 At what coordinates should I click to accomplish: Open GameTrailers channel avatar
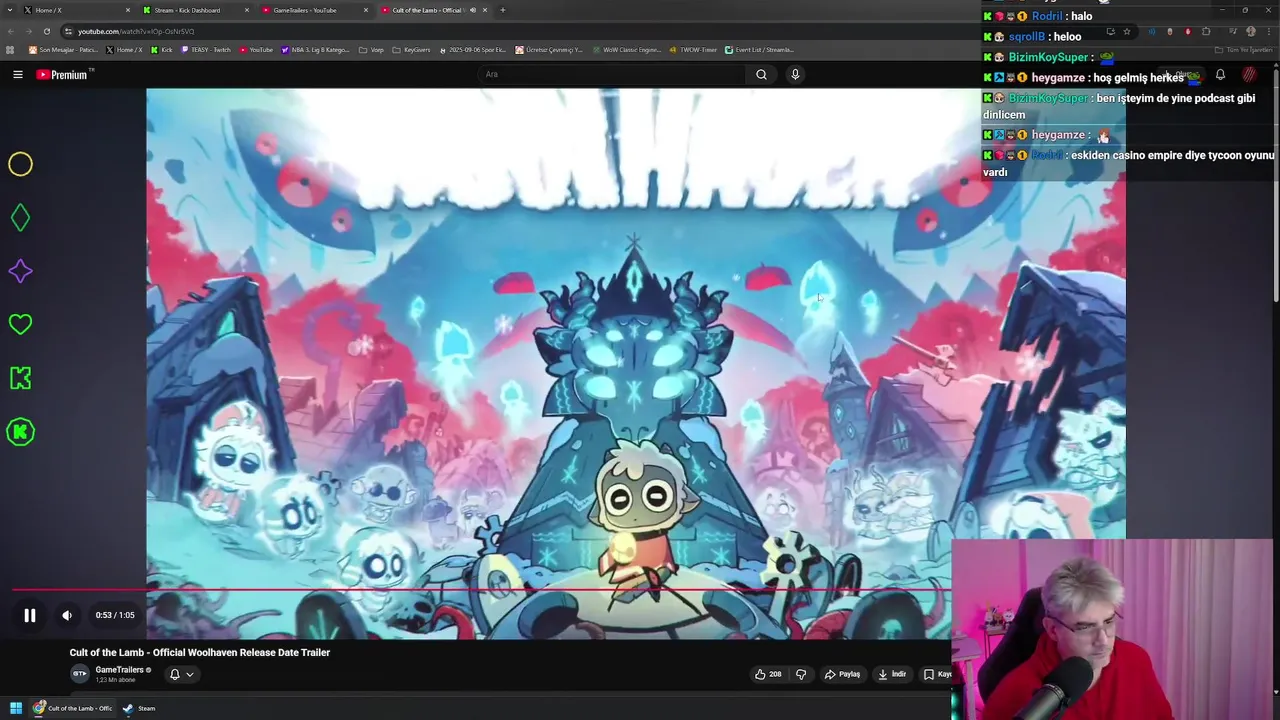(80, 674)
